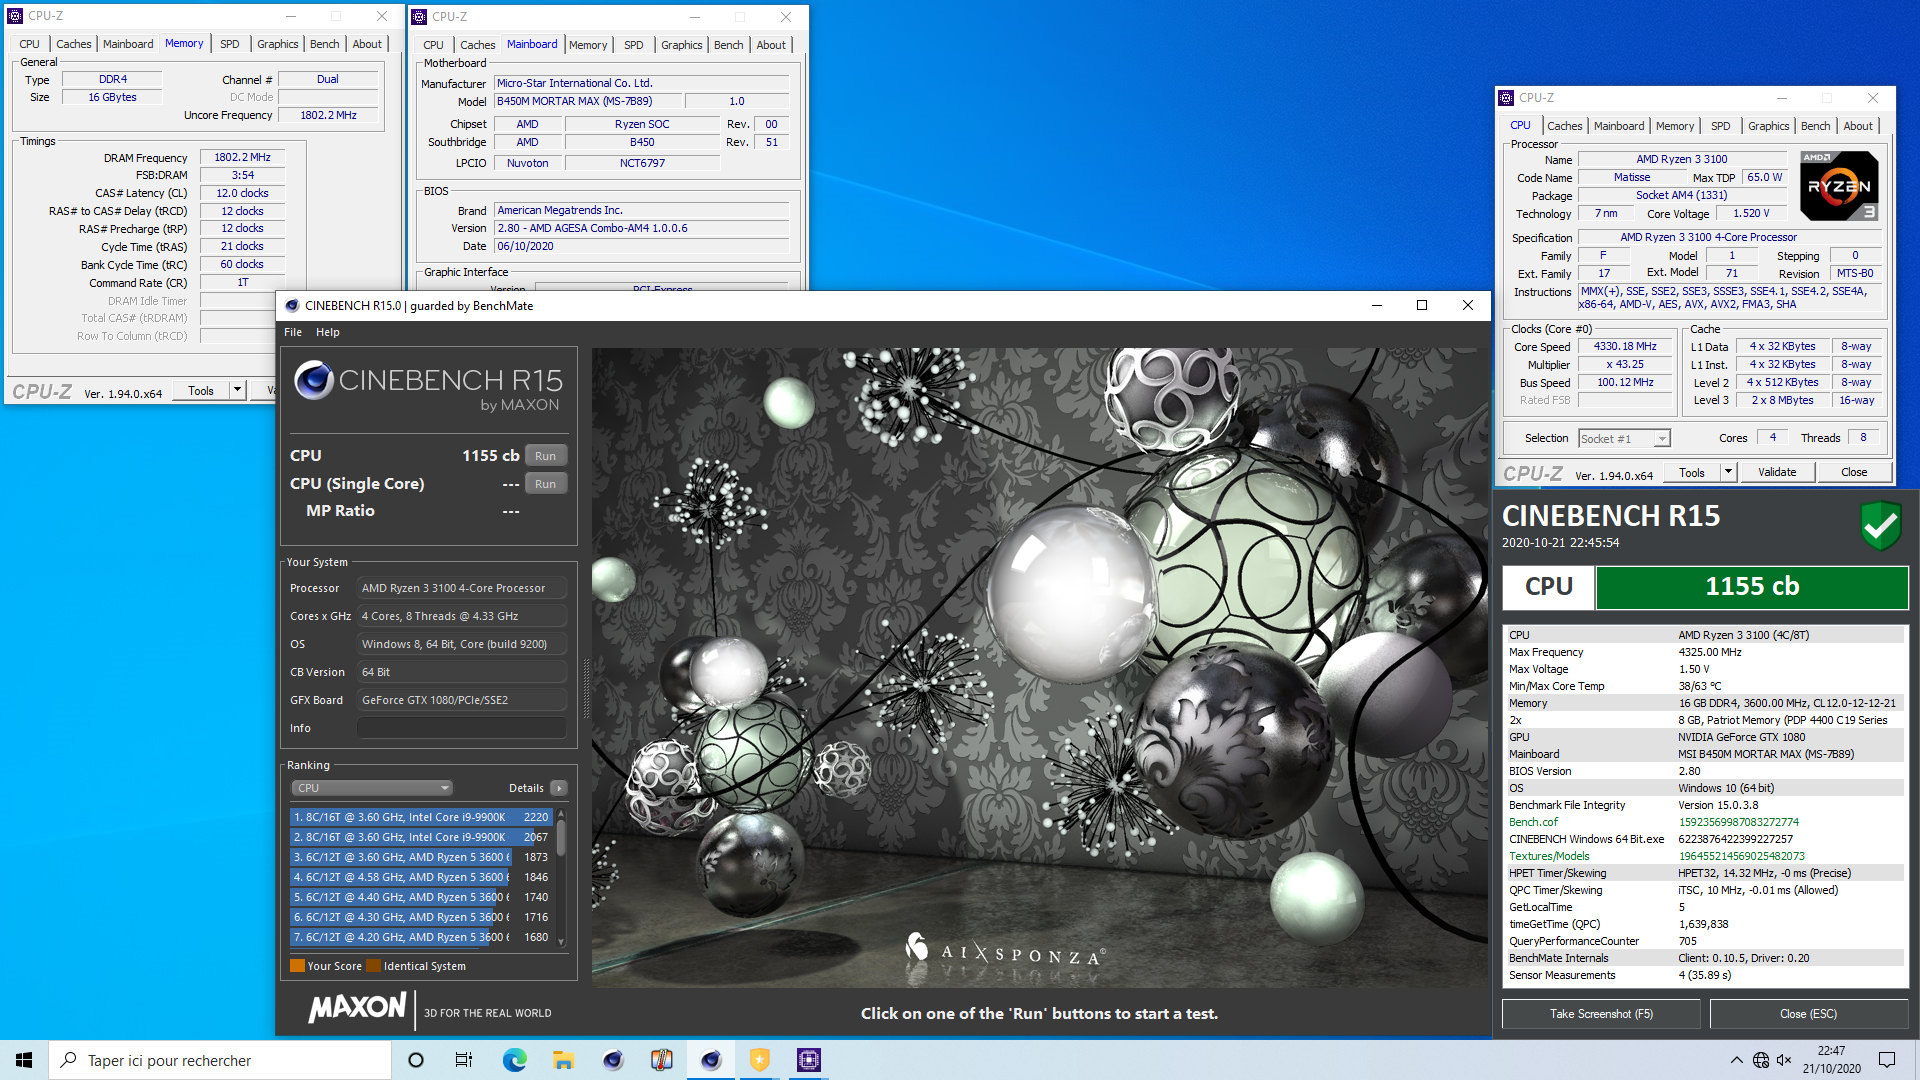Click the green BenchMate checkmark shield

pyautogui.click(x=1880, y=525)
